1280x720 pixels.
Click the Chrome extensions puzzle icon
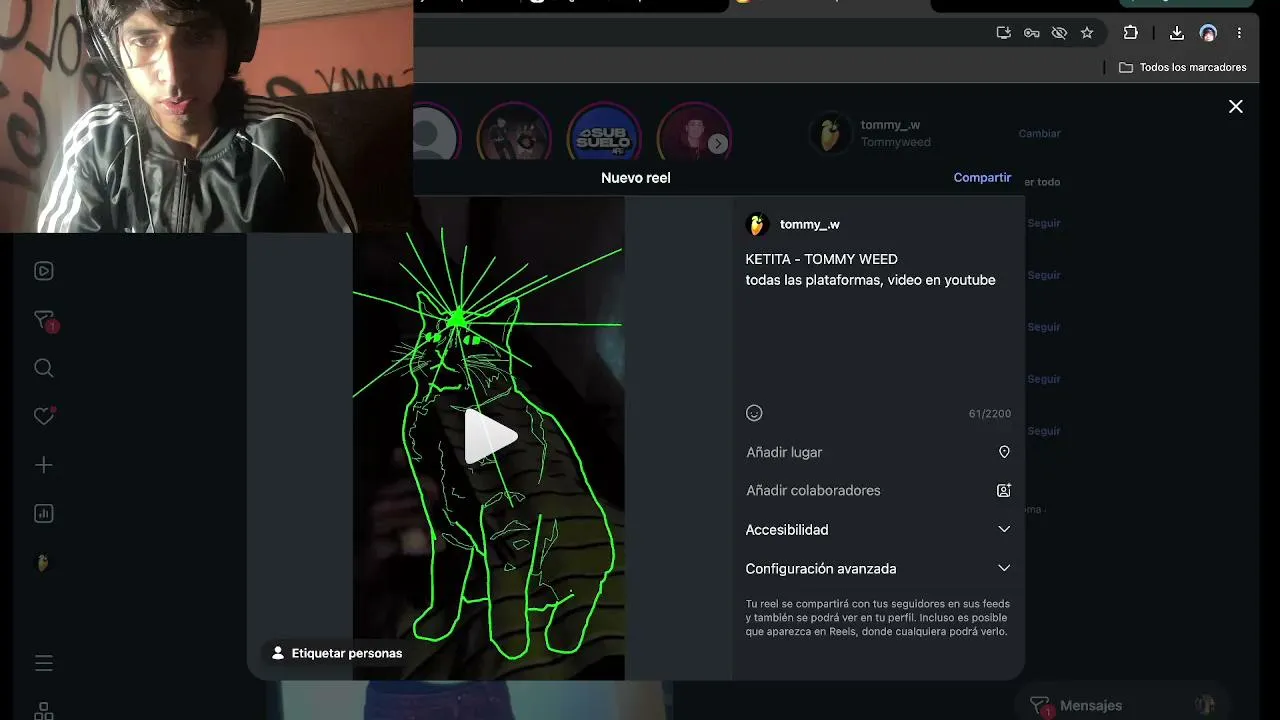(1131, 33)
